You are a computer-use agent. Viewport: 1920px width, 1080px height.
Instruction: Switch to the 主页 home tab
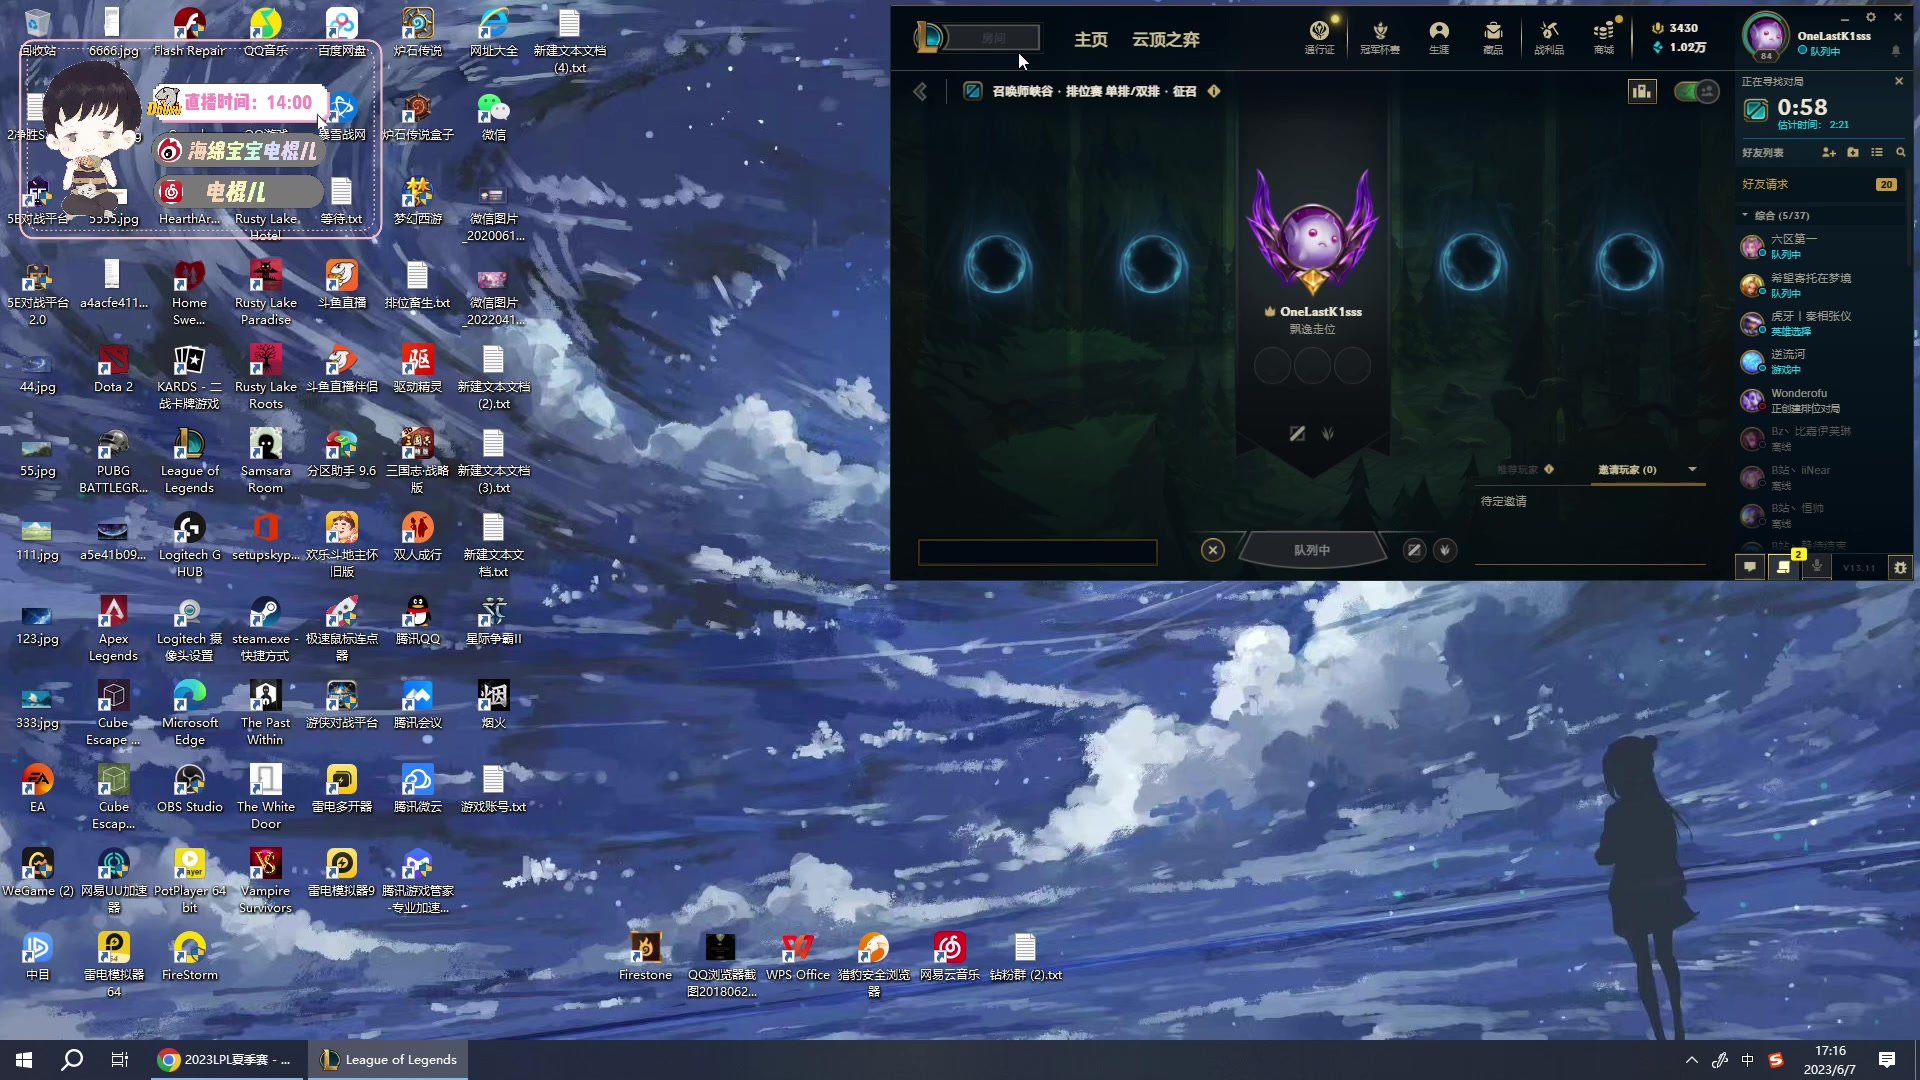[x=1091, y=39]
